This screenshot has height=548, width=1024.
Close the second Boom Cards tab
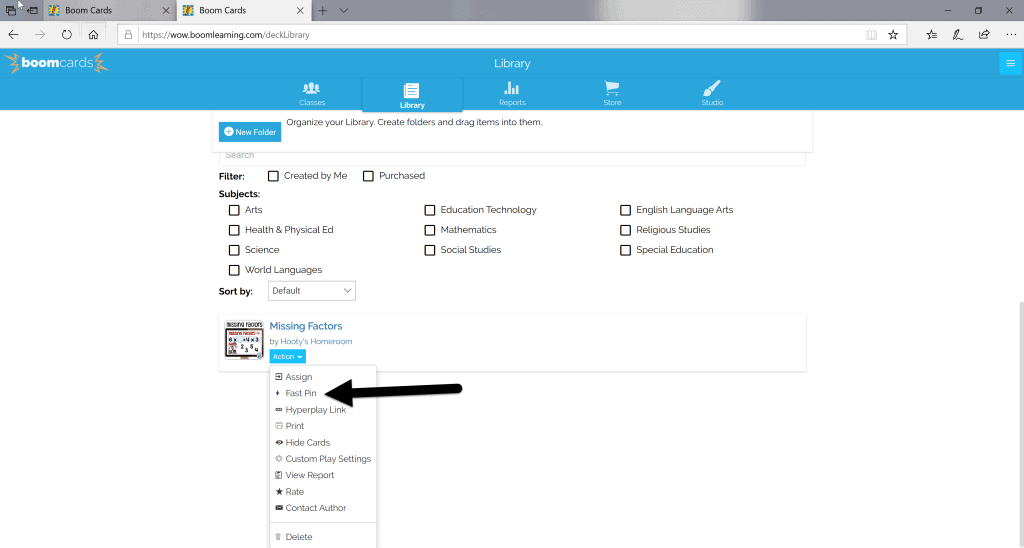(x=300, y=10)
